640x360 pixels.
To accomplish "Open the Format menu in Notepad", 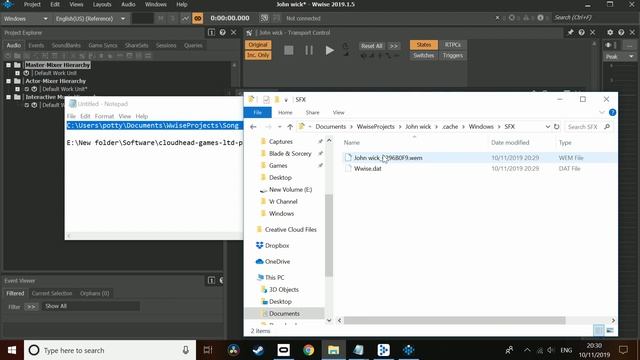I will [104, 116].
